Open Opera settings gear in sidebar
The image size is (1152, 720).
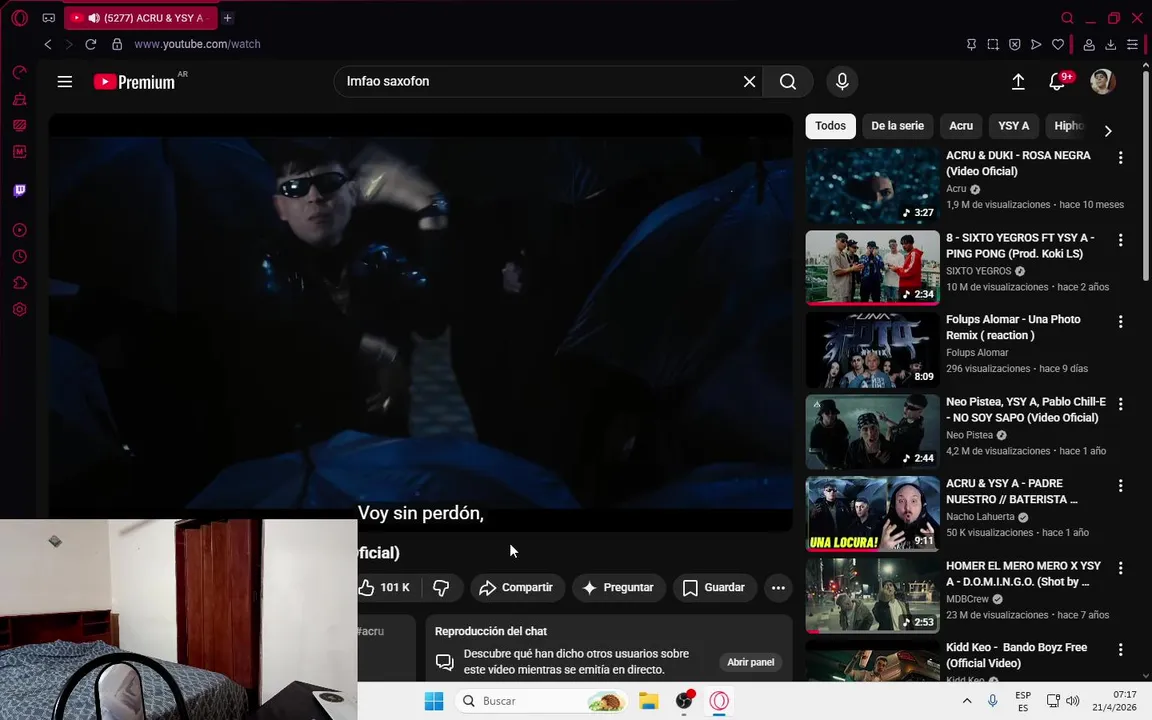(20, 309)
